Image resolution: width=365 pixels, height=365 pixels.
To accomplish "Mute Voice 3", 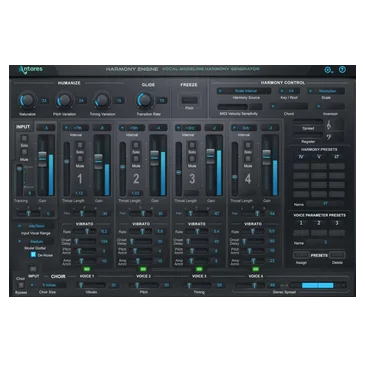I will tap(192, 159).
